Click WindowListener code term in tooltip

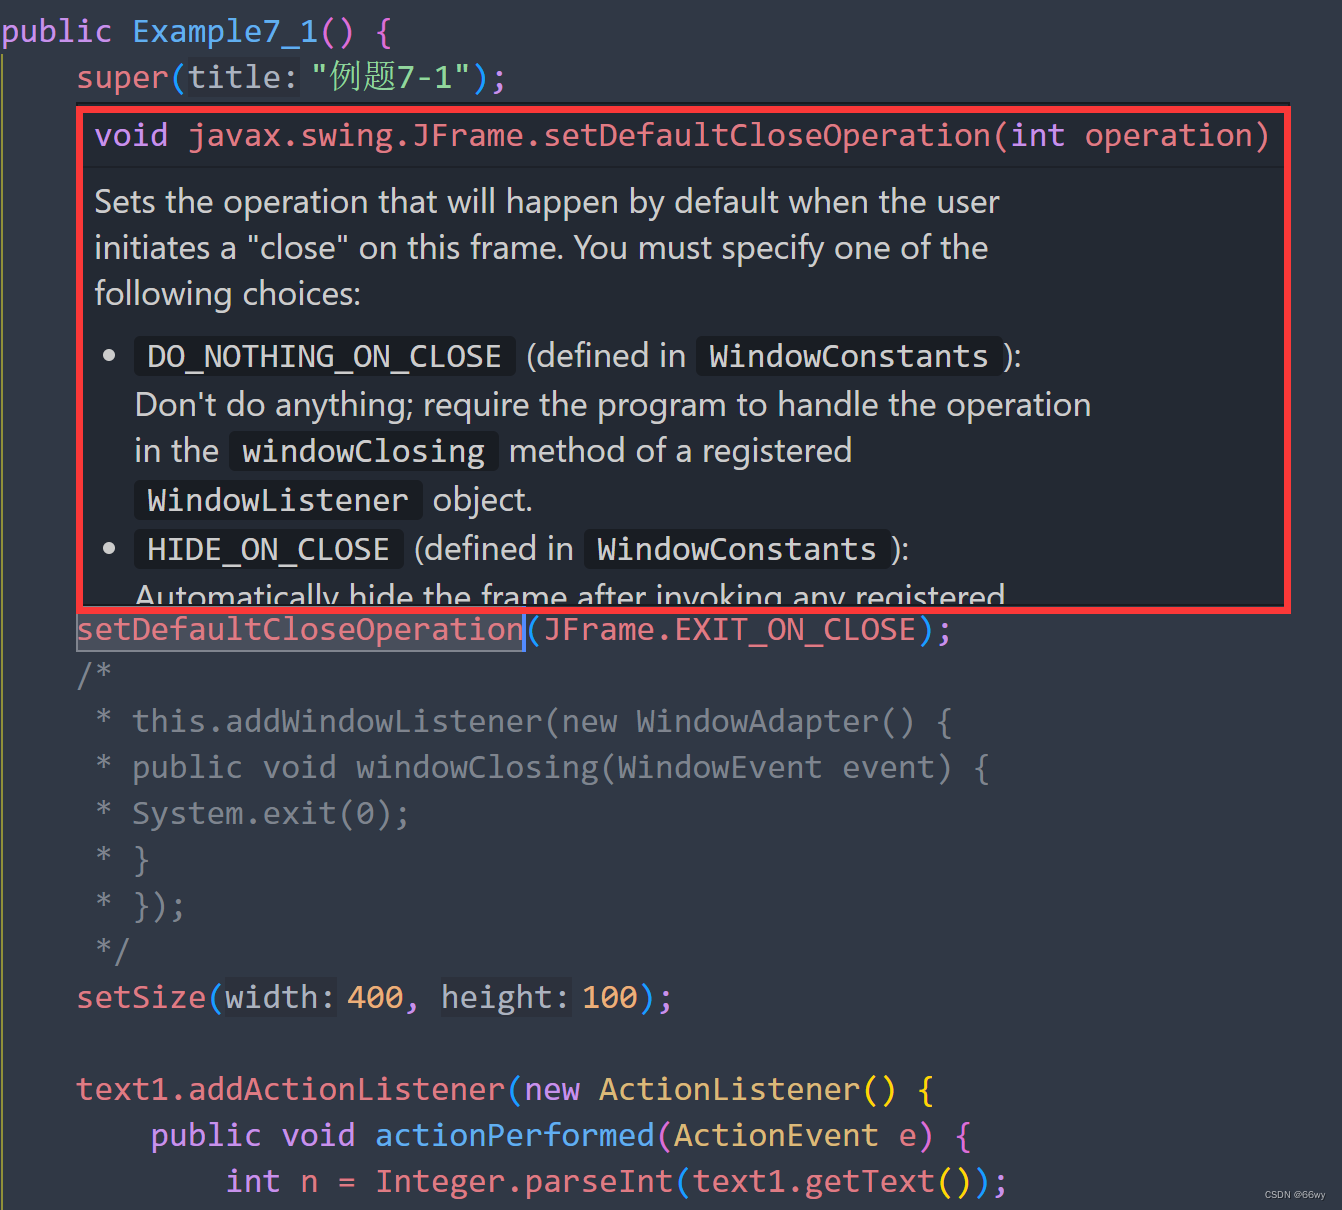pos(278,500)
